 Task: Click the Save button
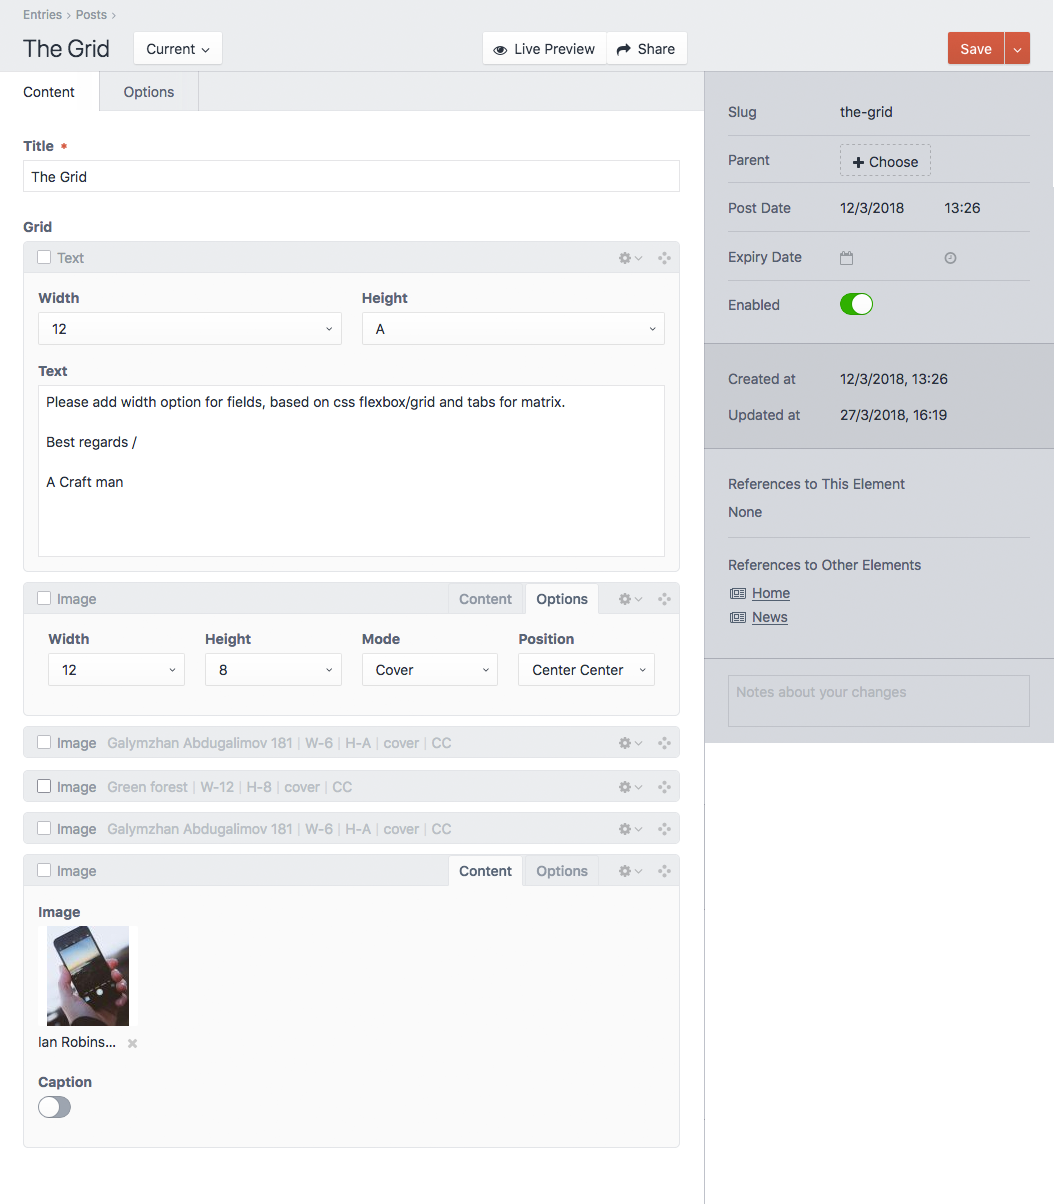pos(975,48)
